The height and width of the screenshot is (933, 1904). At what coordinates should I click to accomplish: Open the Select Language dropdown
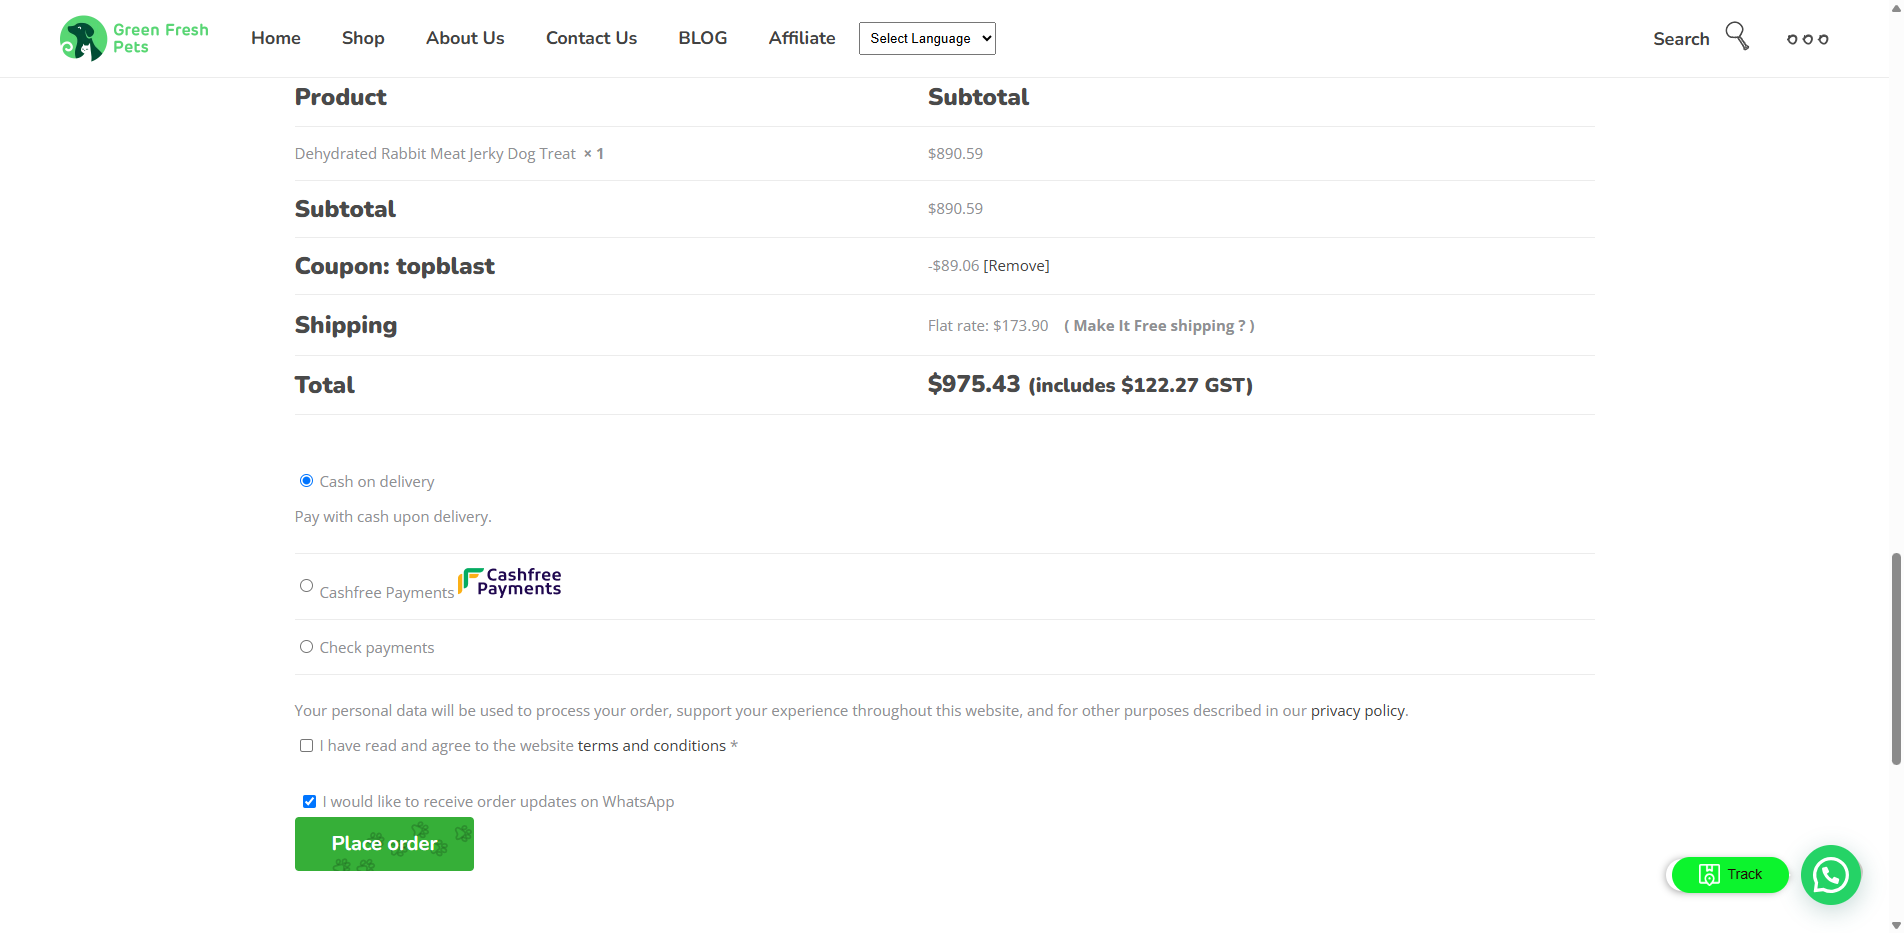point(927,38)
